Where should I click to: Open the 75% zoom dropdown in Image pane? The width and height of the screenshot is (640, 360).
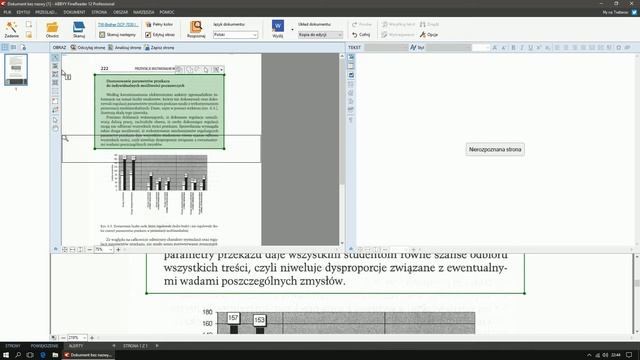[x=104, y=249]
